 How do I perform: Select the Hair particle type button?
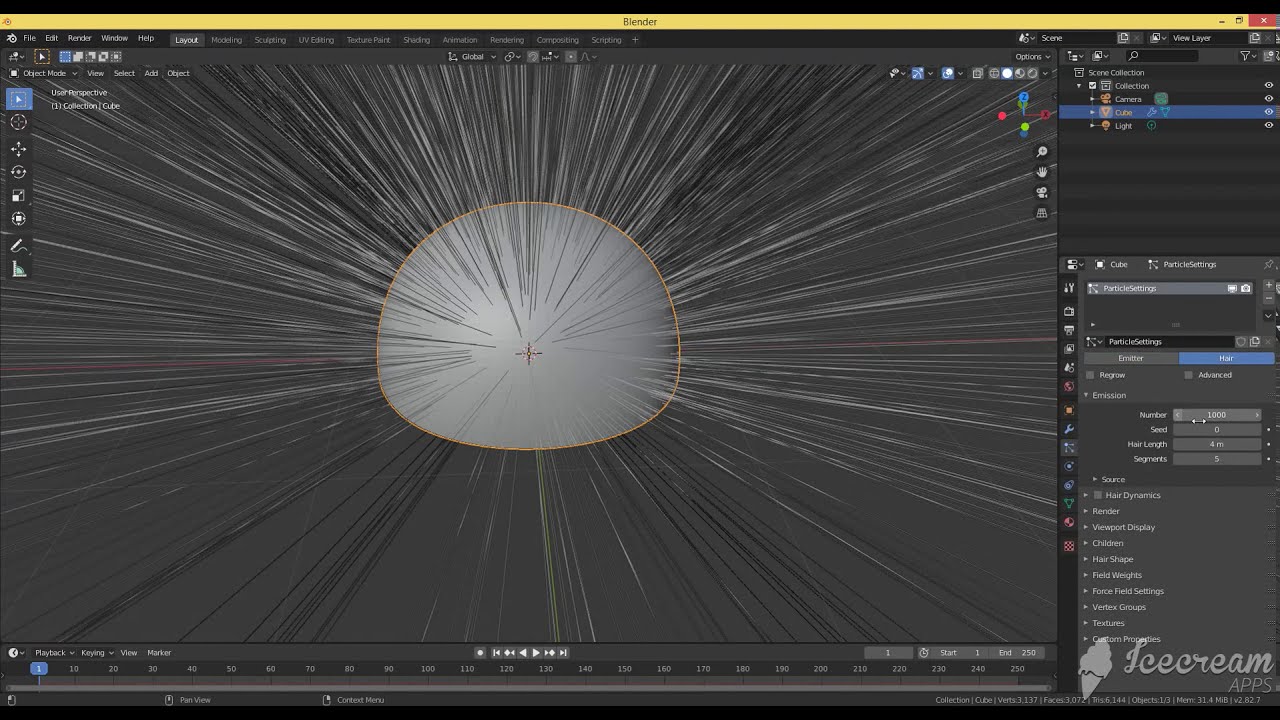(1226, 358)
